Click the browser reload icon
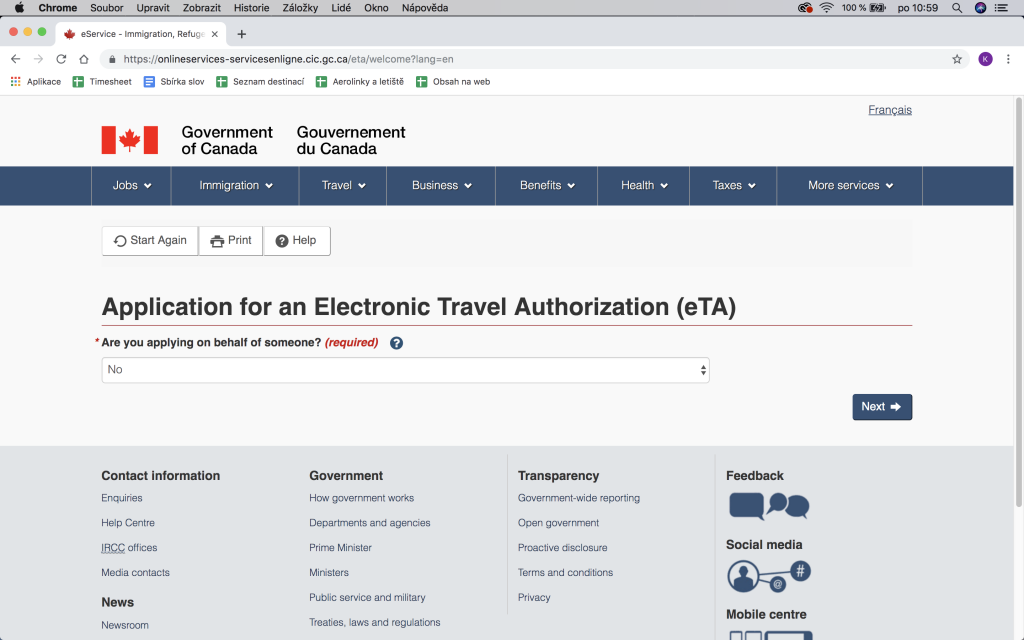 [61, 59]
